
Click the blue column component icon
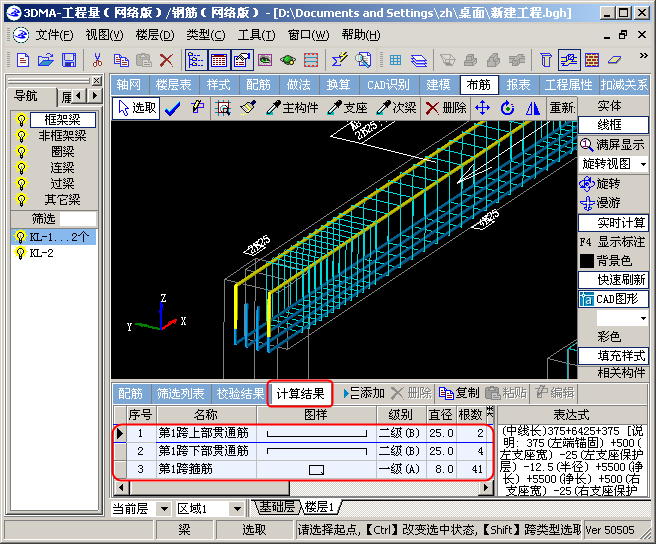coord(546,60)
